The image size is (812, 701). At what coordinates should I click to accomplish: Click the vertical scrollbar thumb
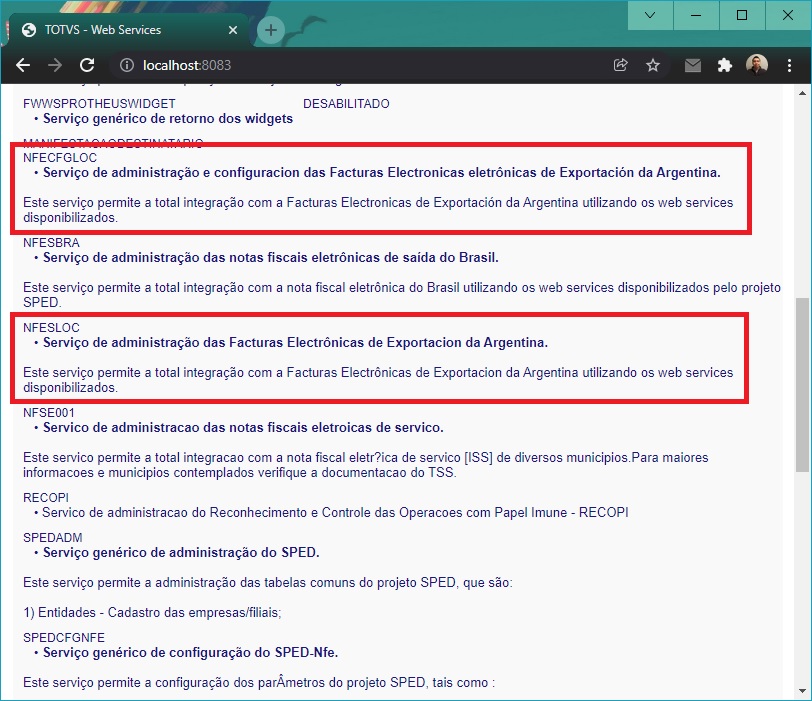coord(803,385)
